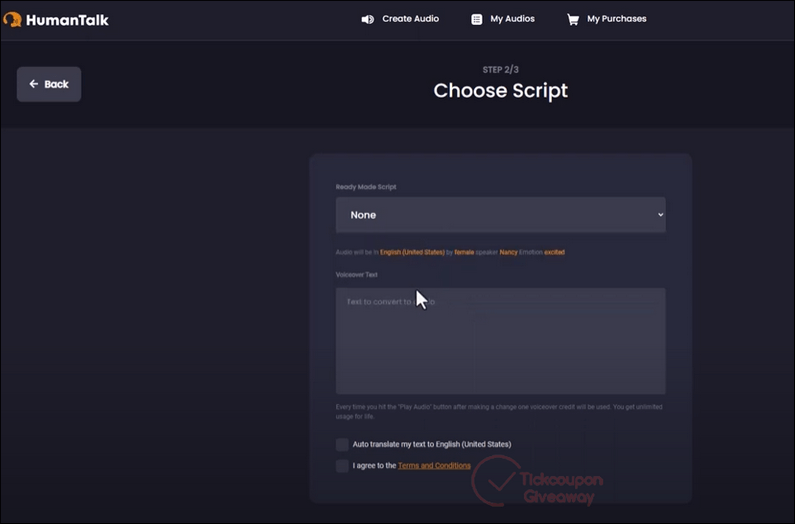Check the I agree to terms checkbox

click(342, 466)
